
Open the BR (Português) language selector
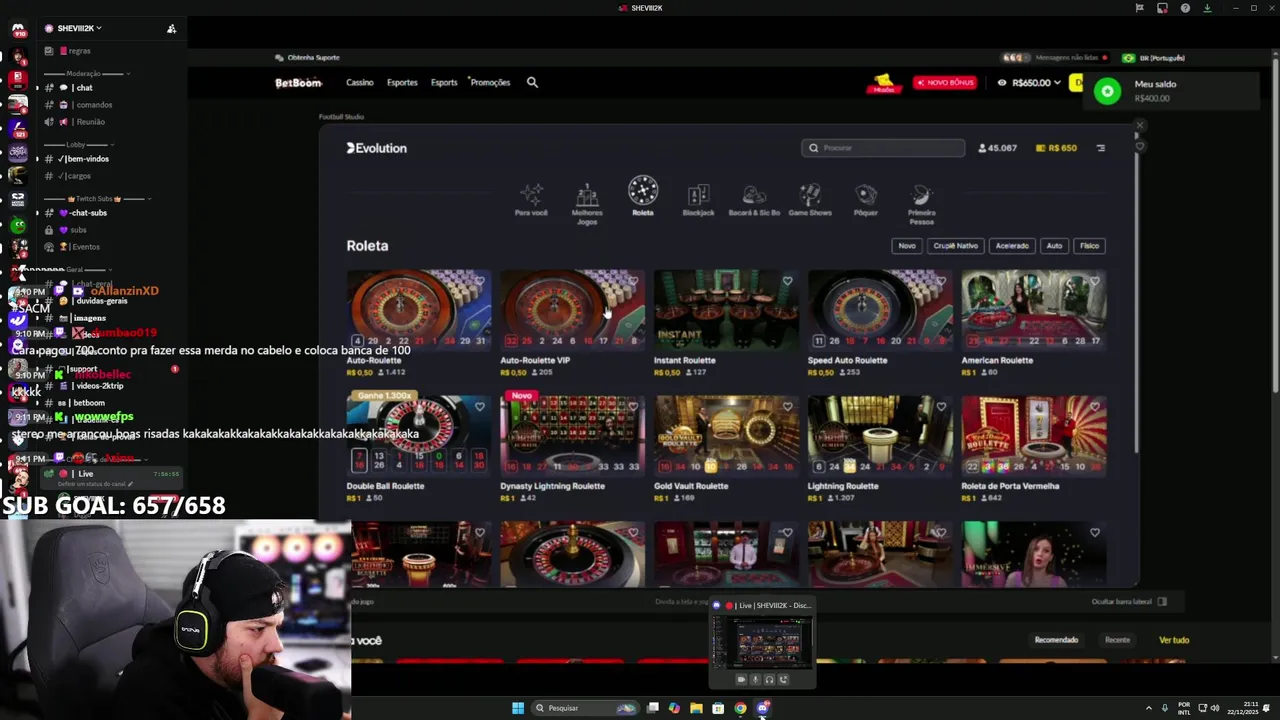pos(1153,58)
